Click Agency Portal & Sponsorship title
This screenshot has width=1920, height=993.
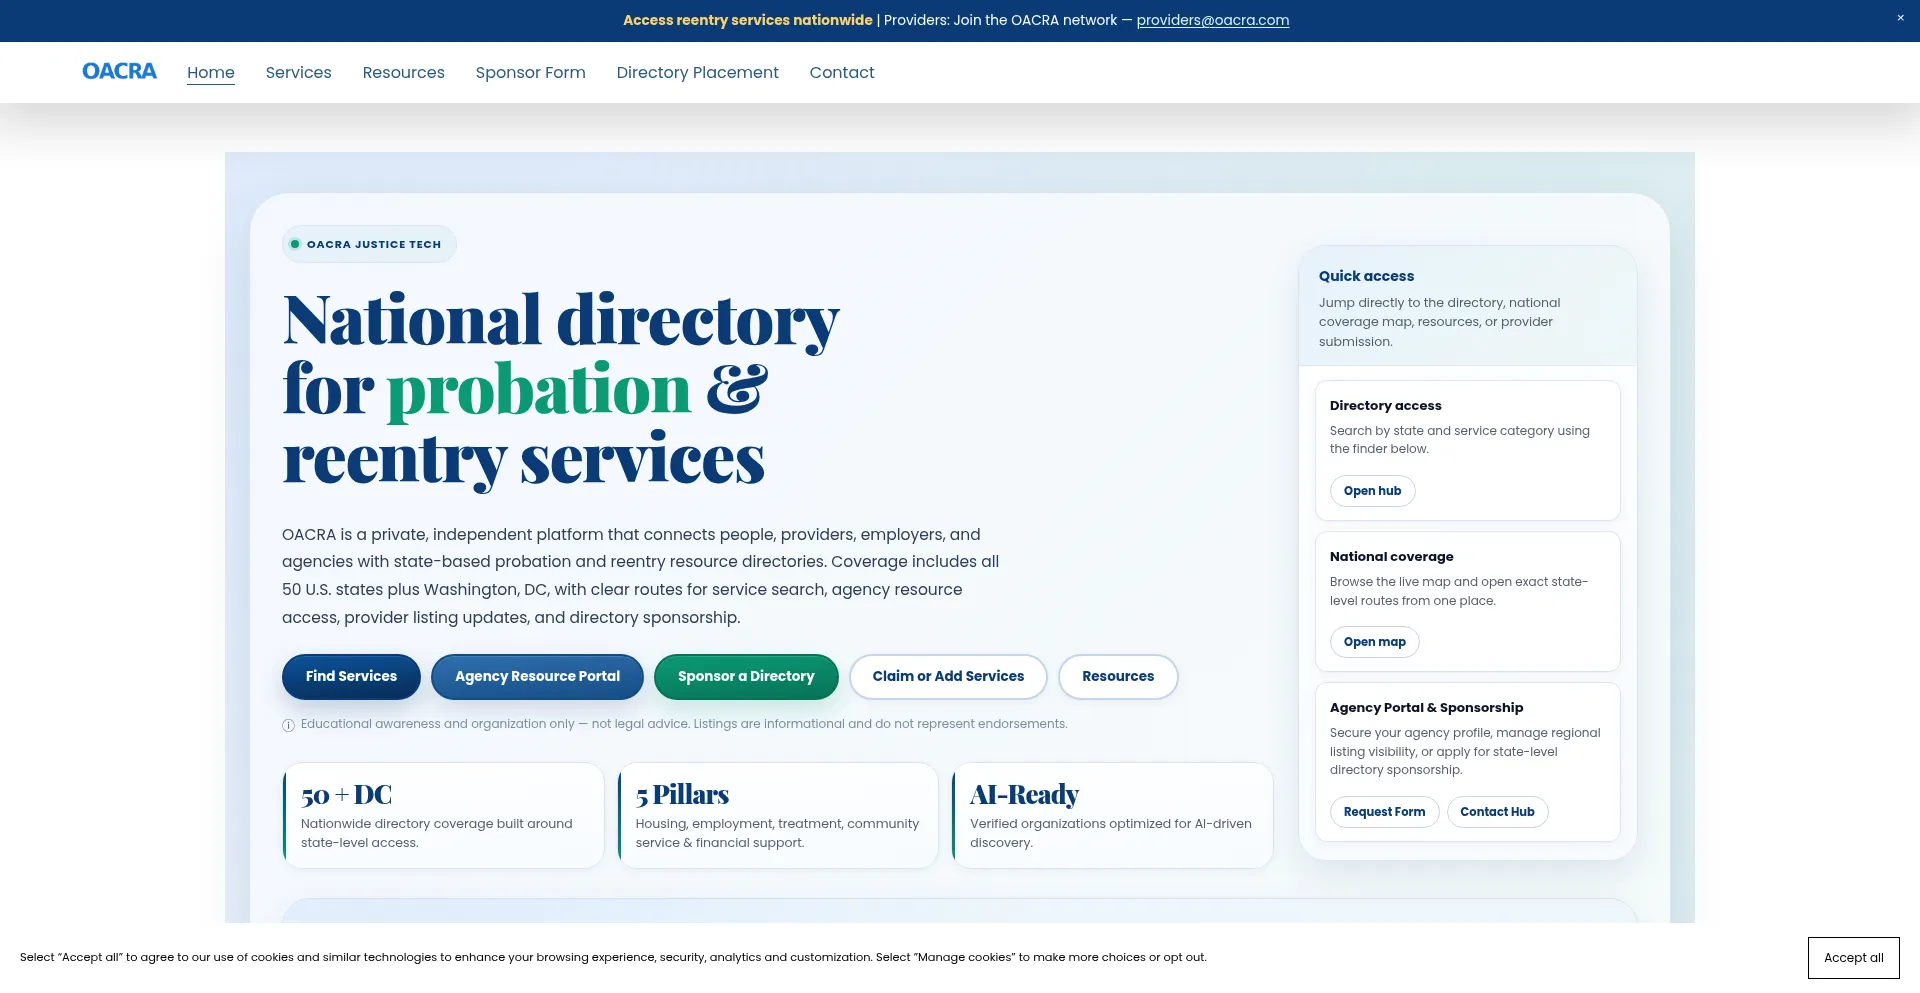click(x=1426, y=708)
